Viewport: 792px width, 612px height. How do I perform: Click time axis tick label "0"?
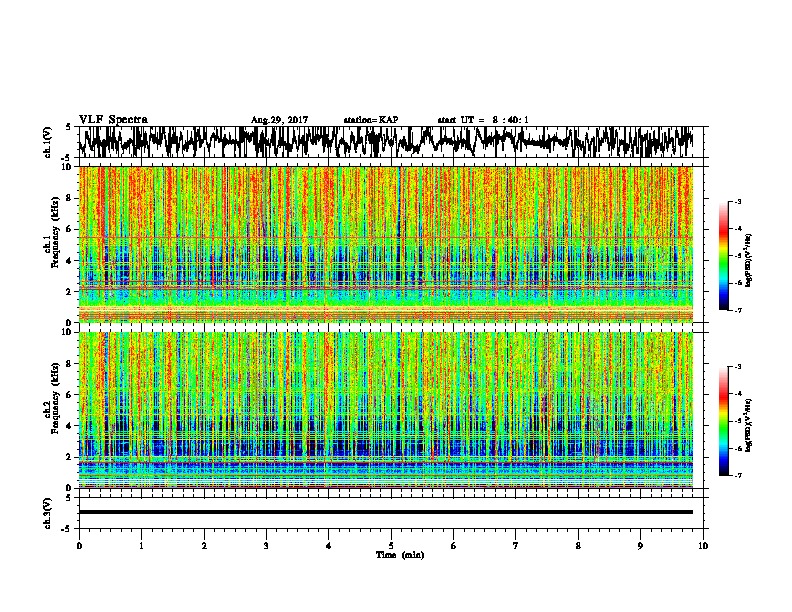tap(79, 546)
